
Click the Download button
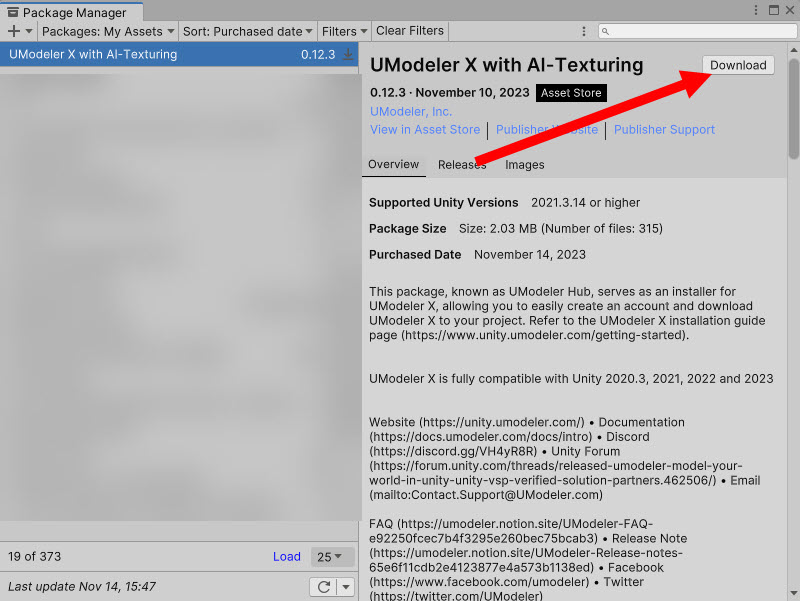tap(738, 65)
